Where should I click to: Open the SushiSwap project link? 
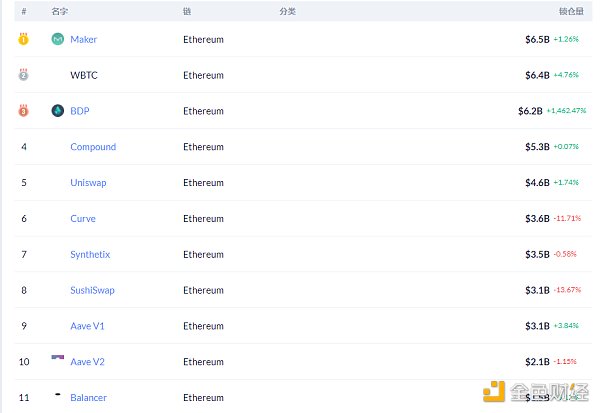point(92,291)
